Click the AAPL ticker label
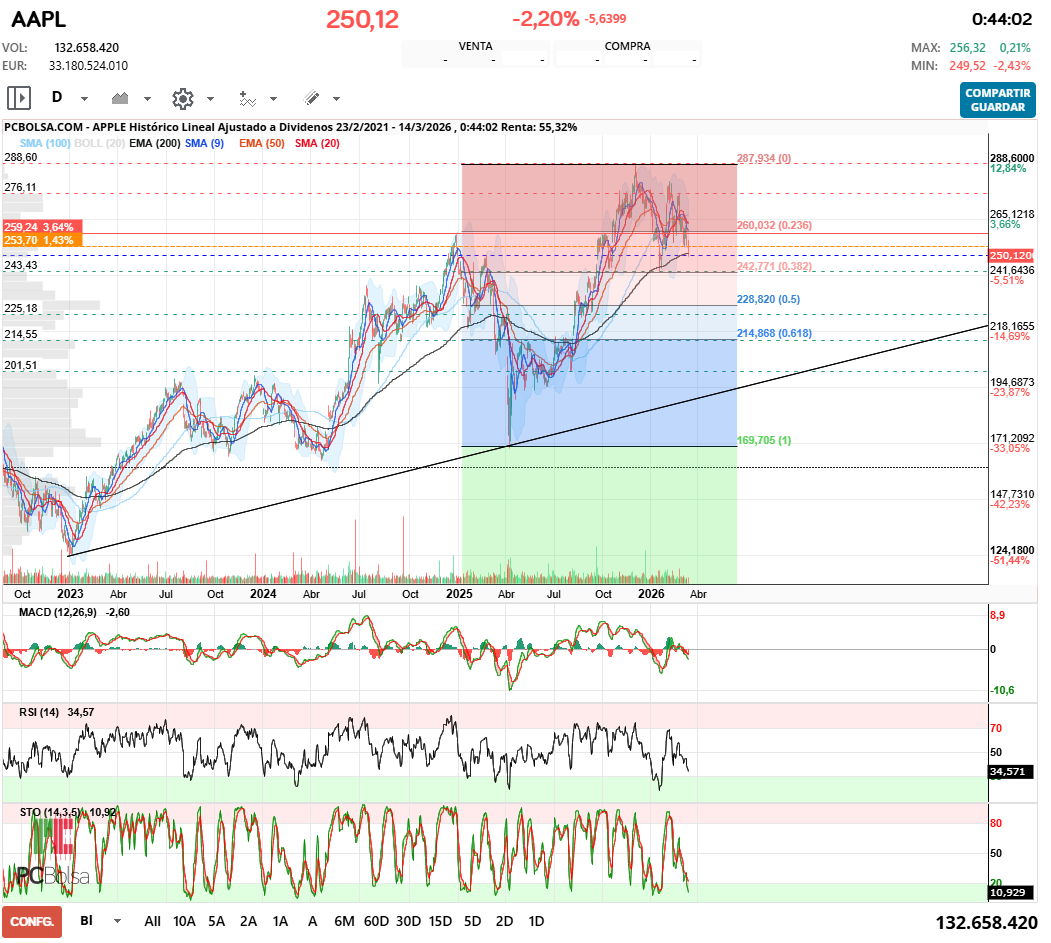 pos(37,19)
